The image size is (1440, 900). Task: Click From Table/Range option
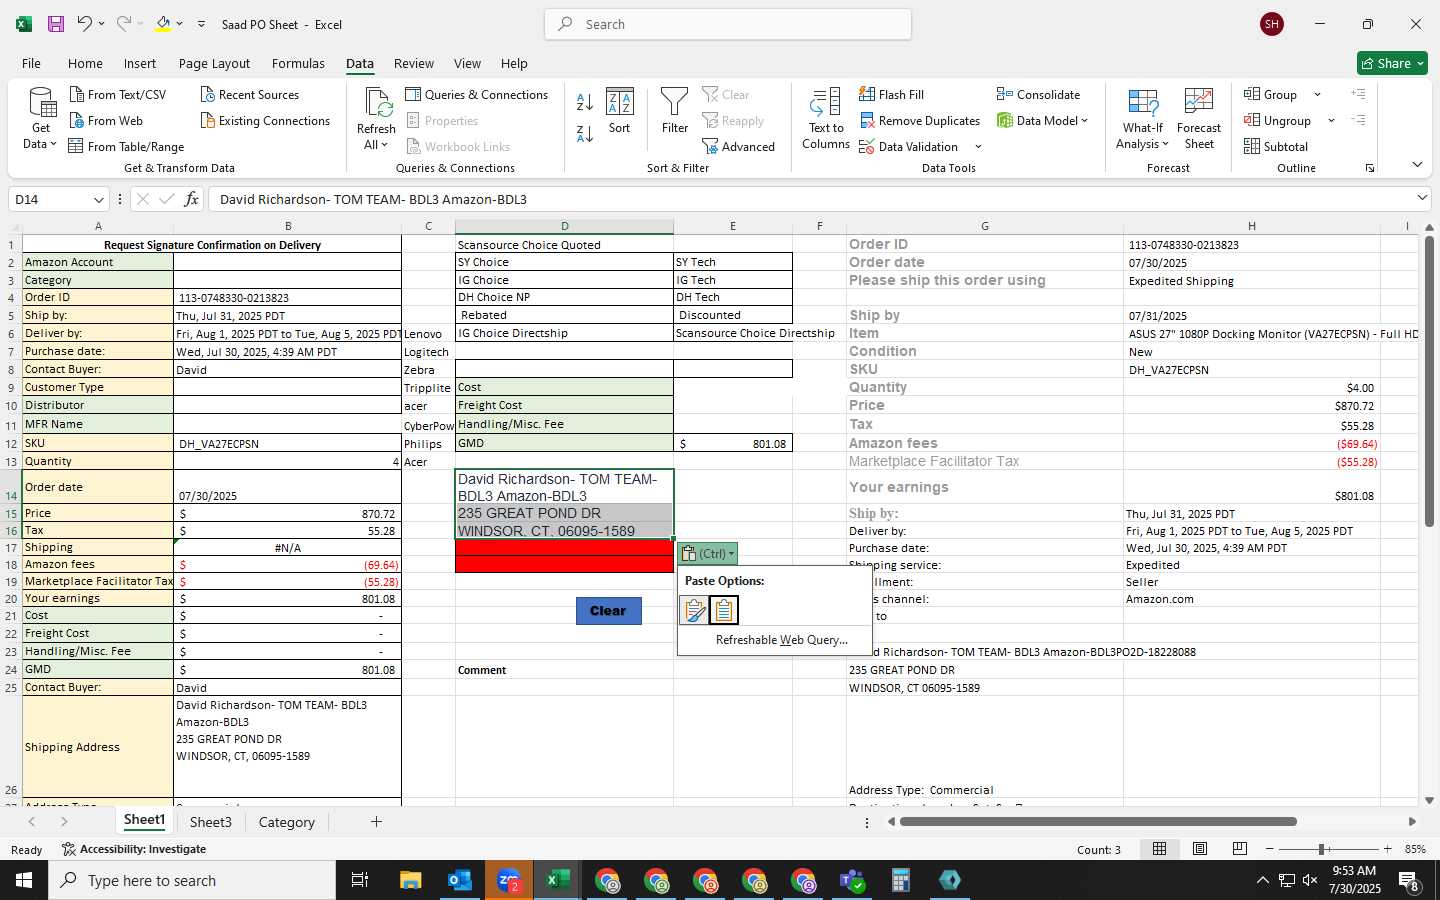(126, 146)
